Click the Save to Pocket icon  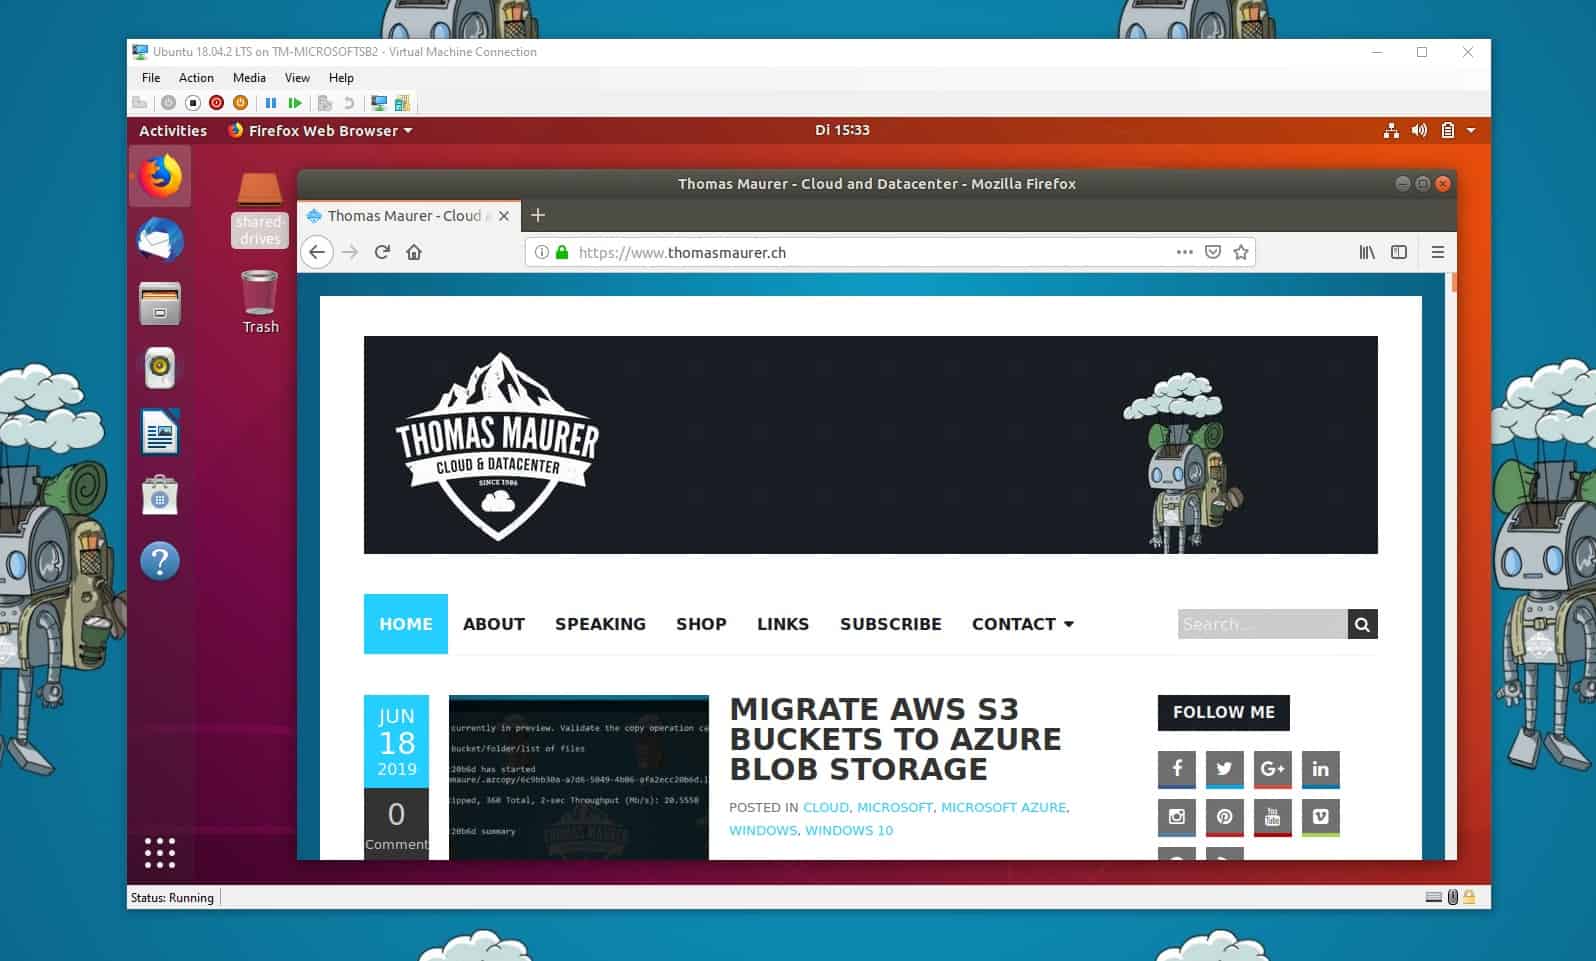[x=1213, y=252]
